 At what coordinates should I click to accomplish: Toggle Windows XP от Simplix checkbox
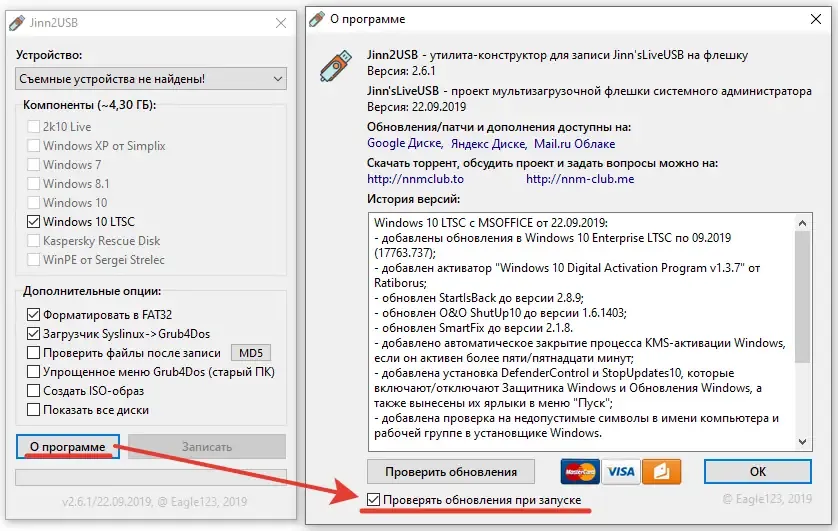[33, 145]
